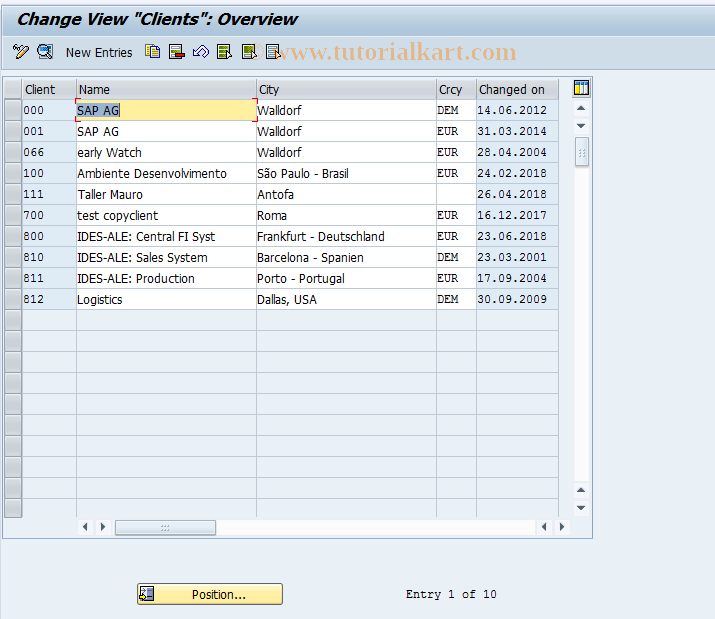
Task: Select row selector for client 800
Action: point(13,236)
